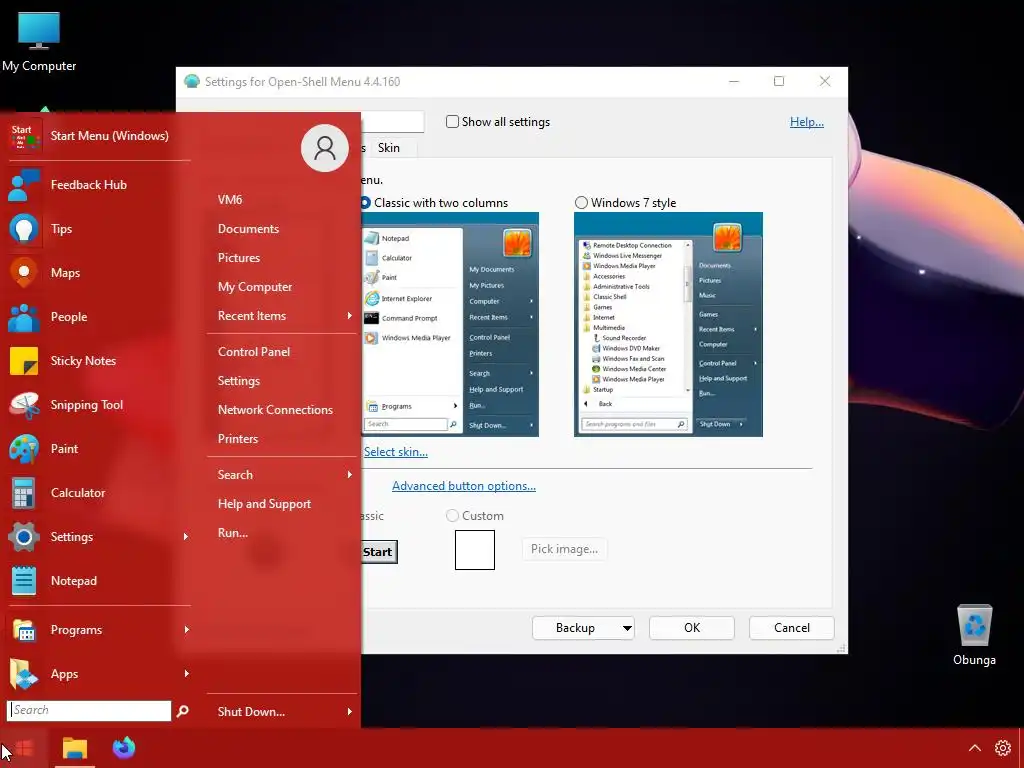The height and width of the screenshot is (768, 1024).
Task: Open the Help... link
Action: pos(807,121)
